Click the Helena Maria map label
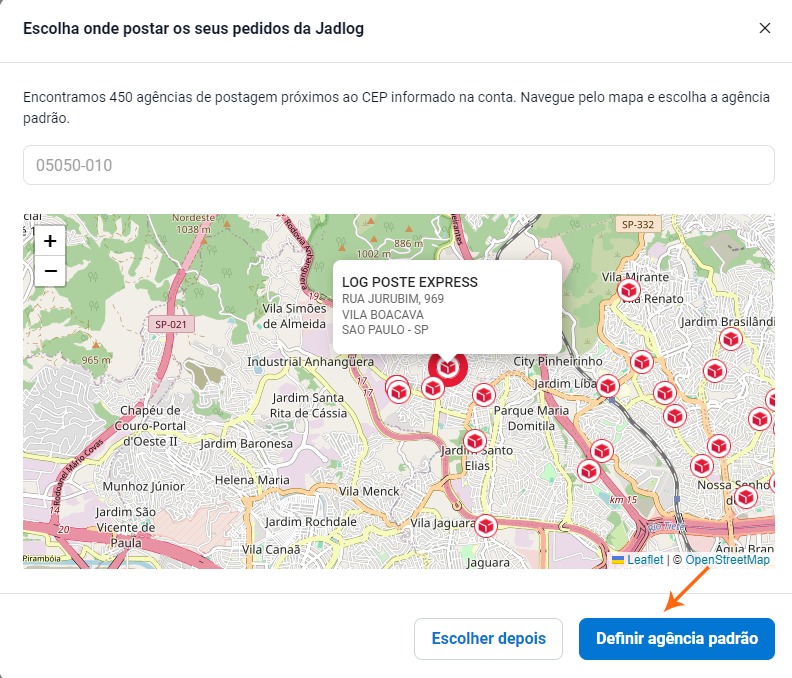 [252, 479]
